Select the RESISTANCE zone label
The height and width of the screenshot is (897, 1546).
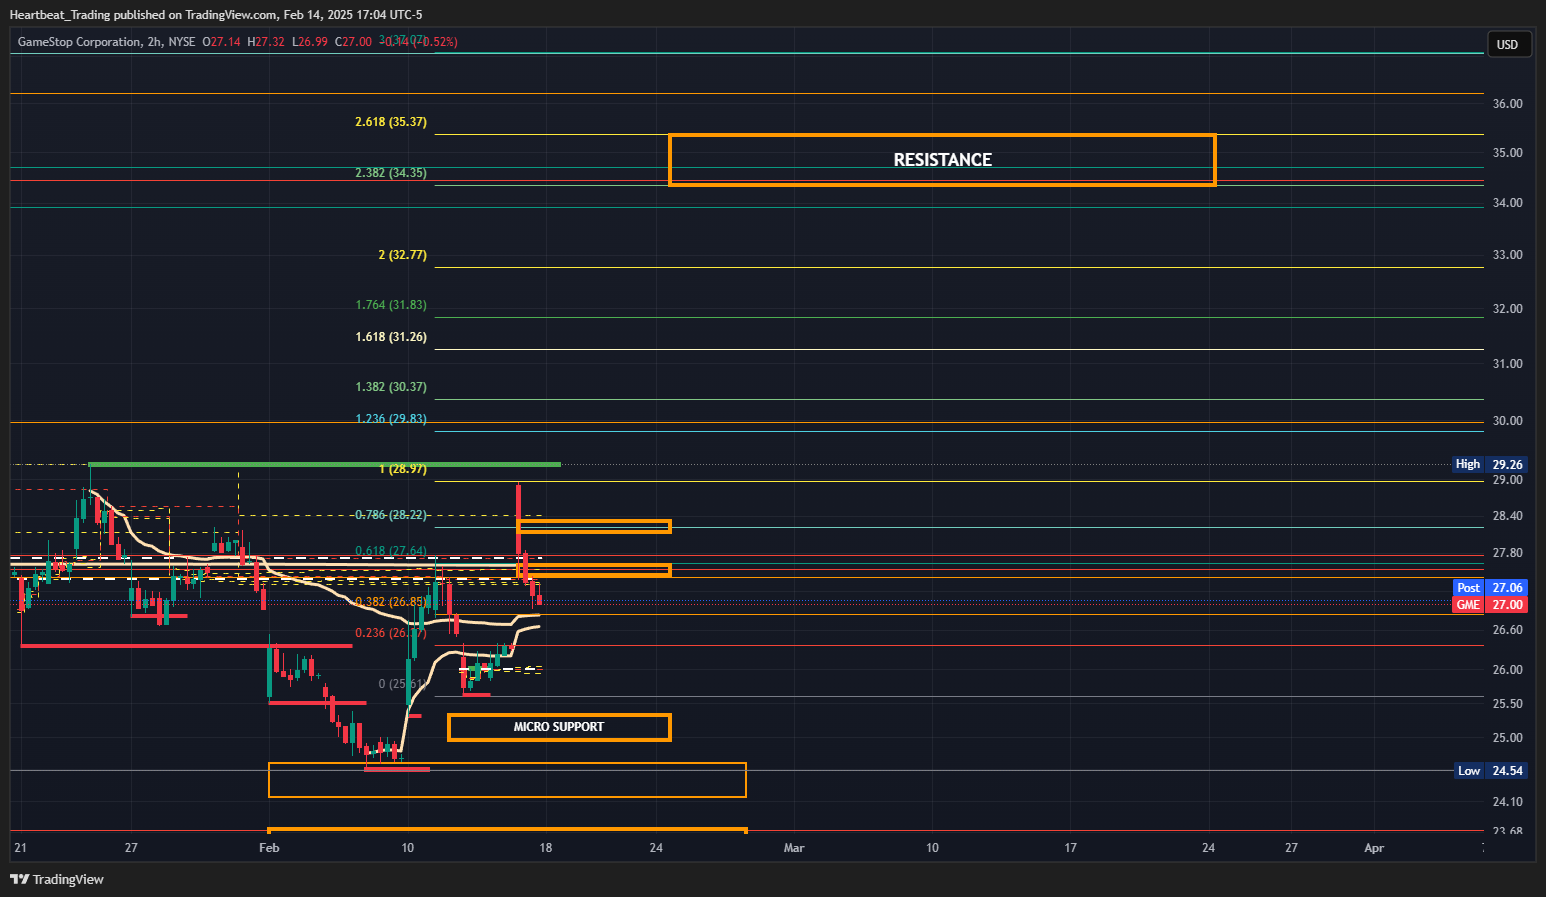[942, 160]
